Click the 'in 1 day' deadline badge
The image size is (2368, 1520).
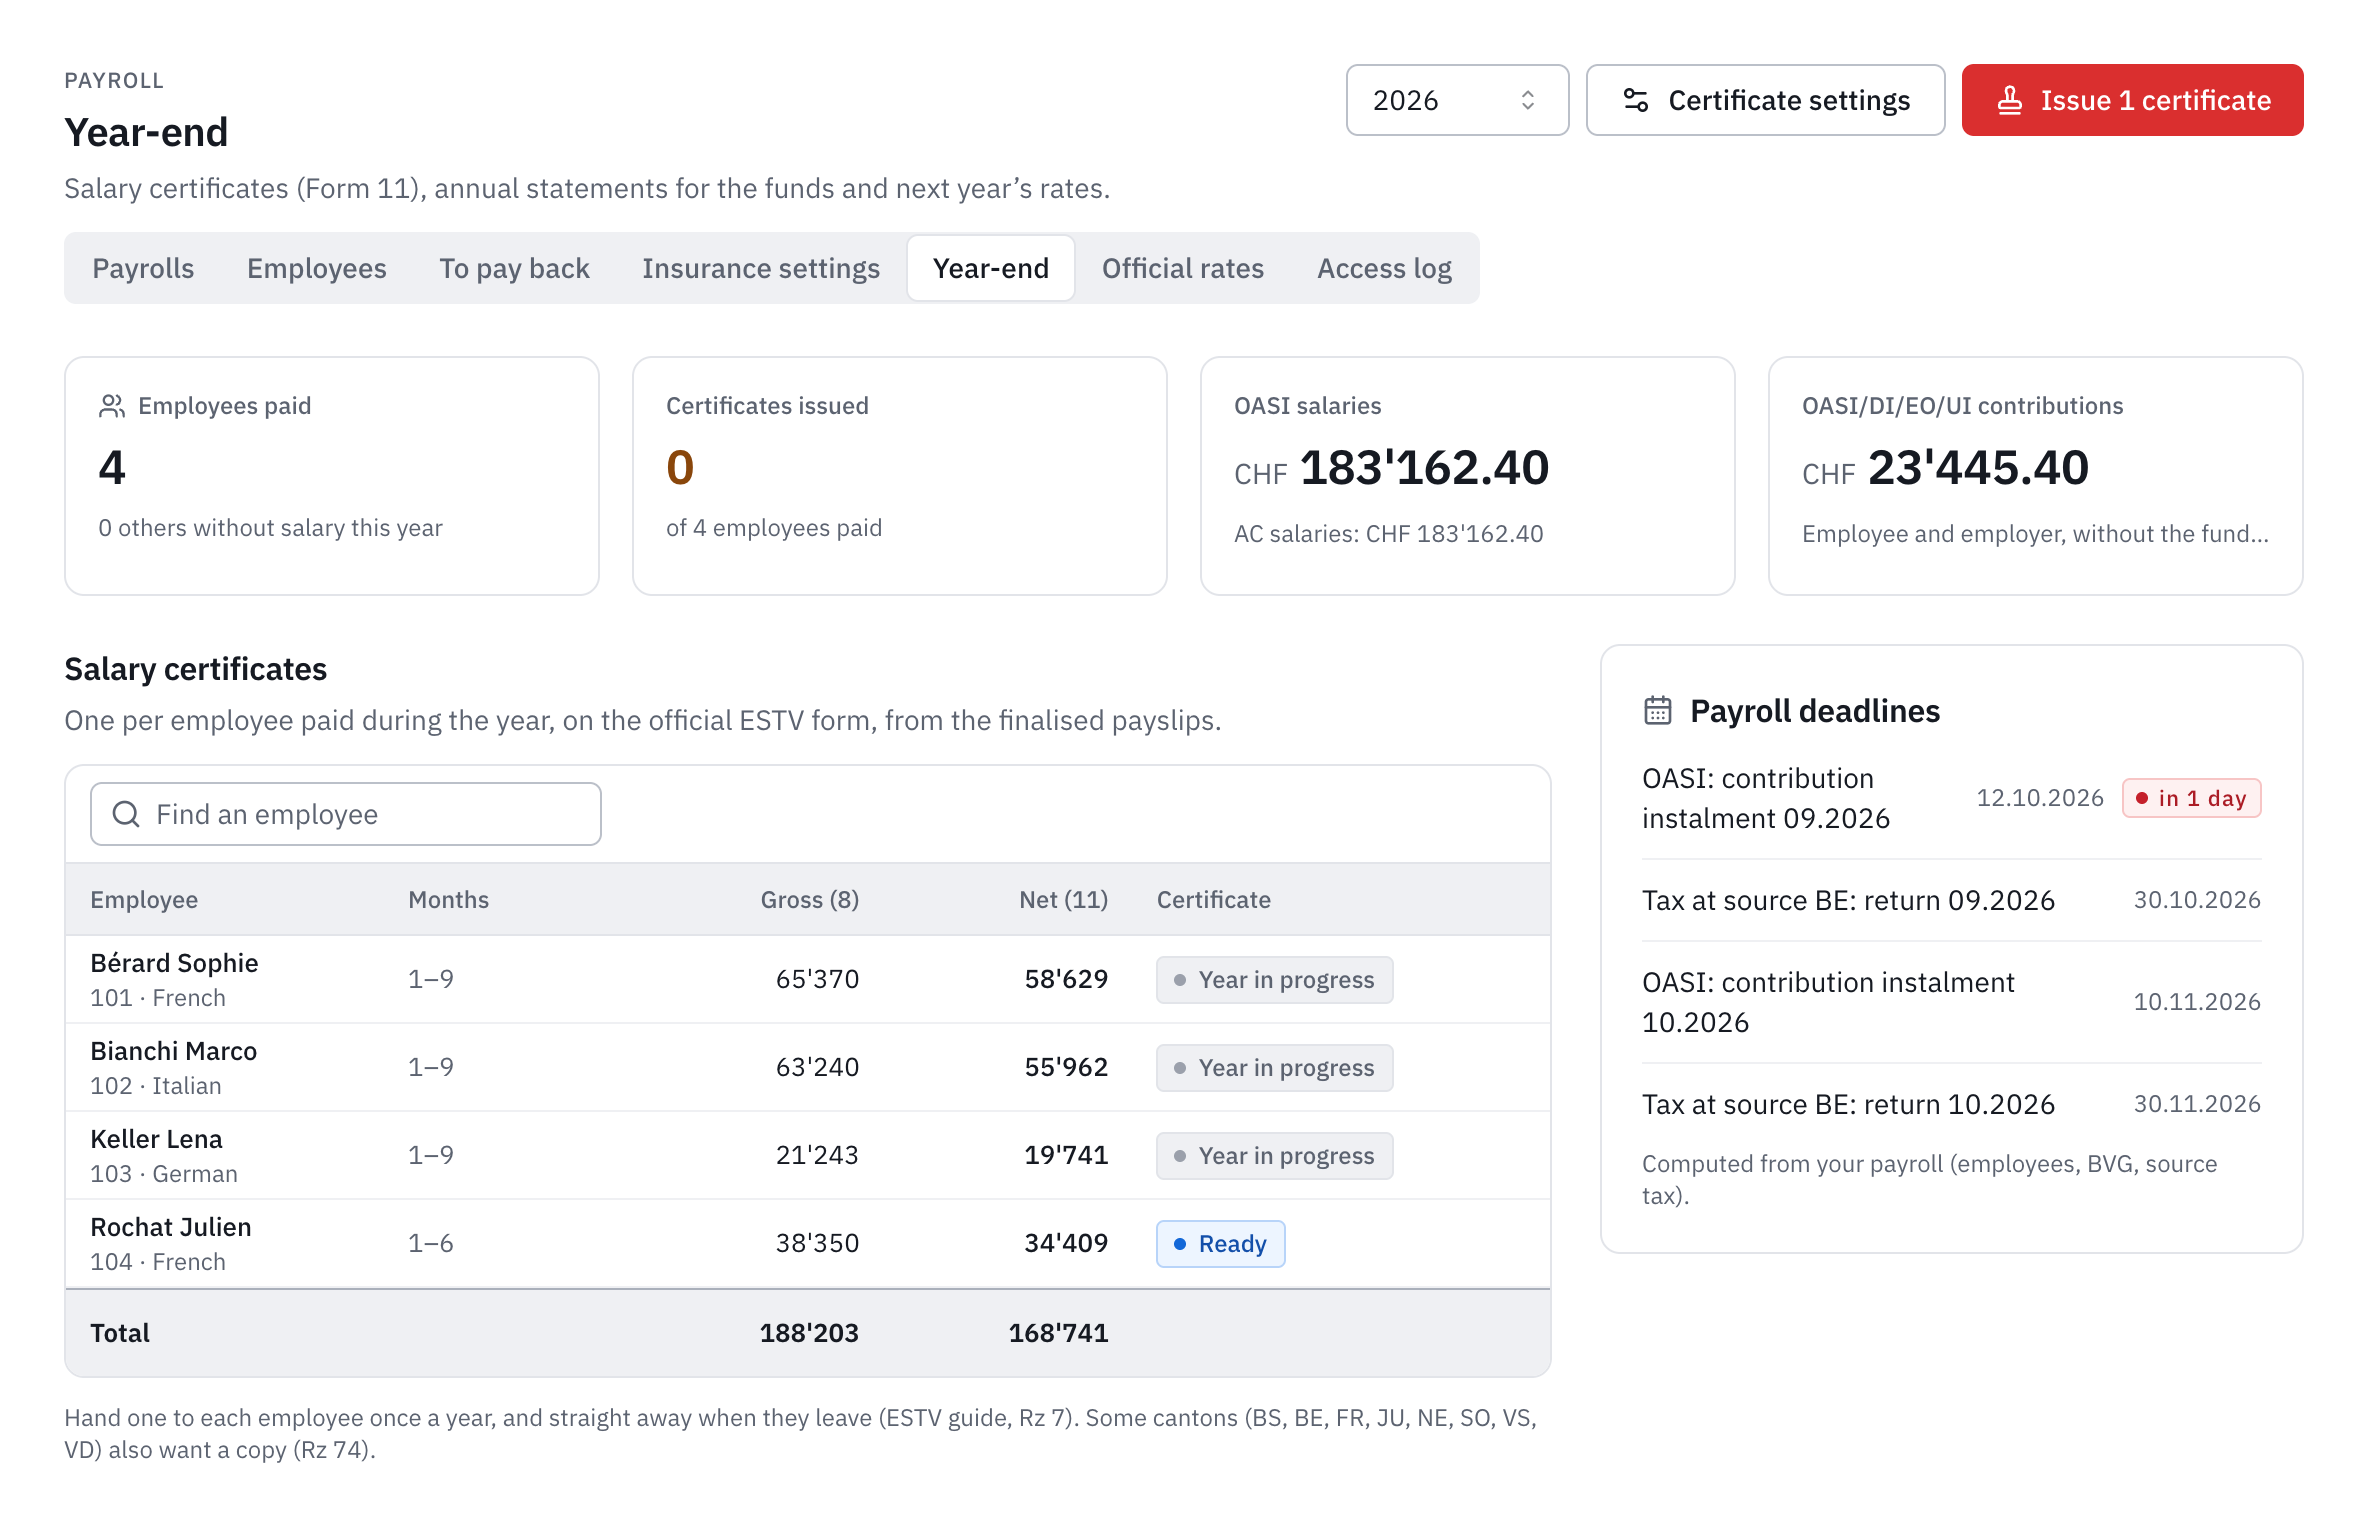click(2192, 798)
